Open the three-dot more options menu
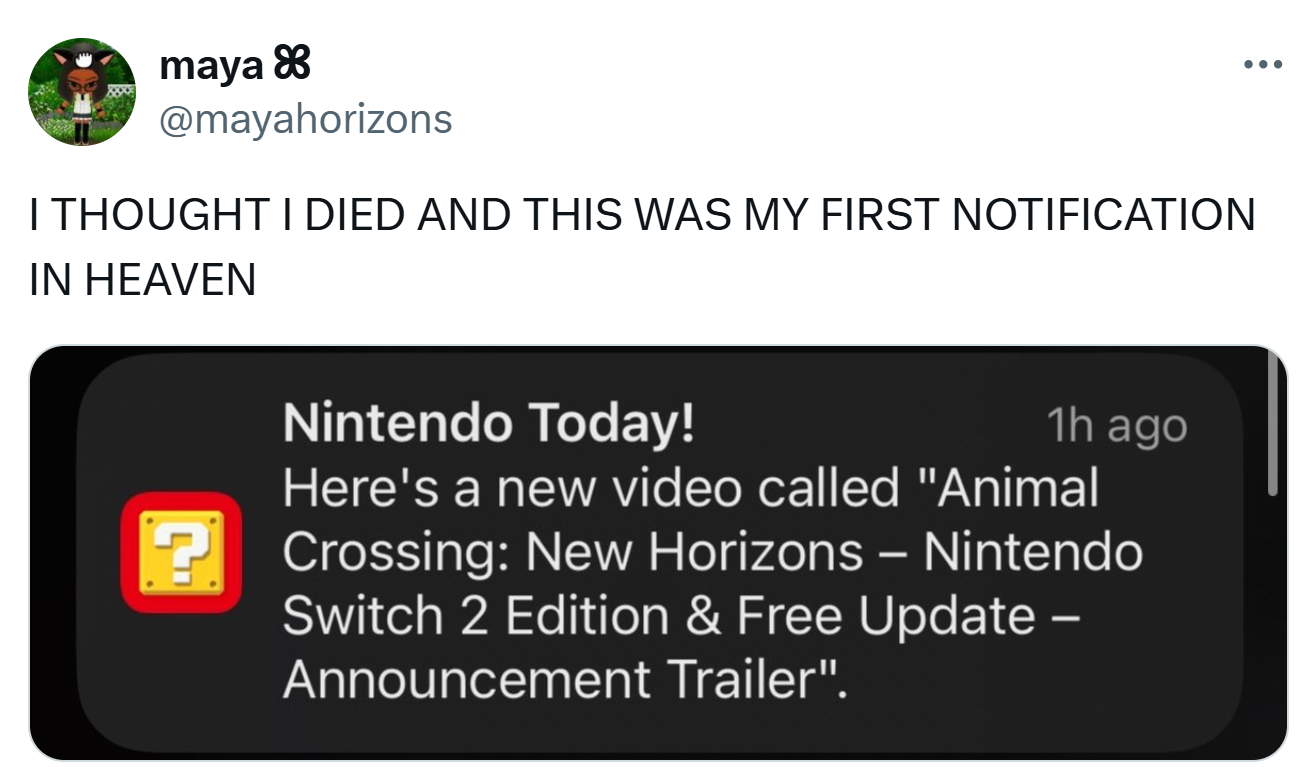The image size is (1312, 767). [x=1262, y=66]
